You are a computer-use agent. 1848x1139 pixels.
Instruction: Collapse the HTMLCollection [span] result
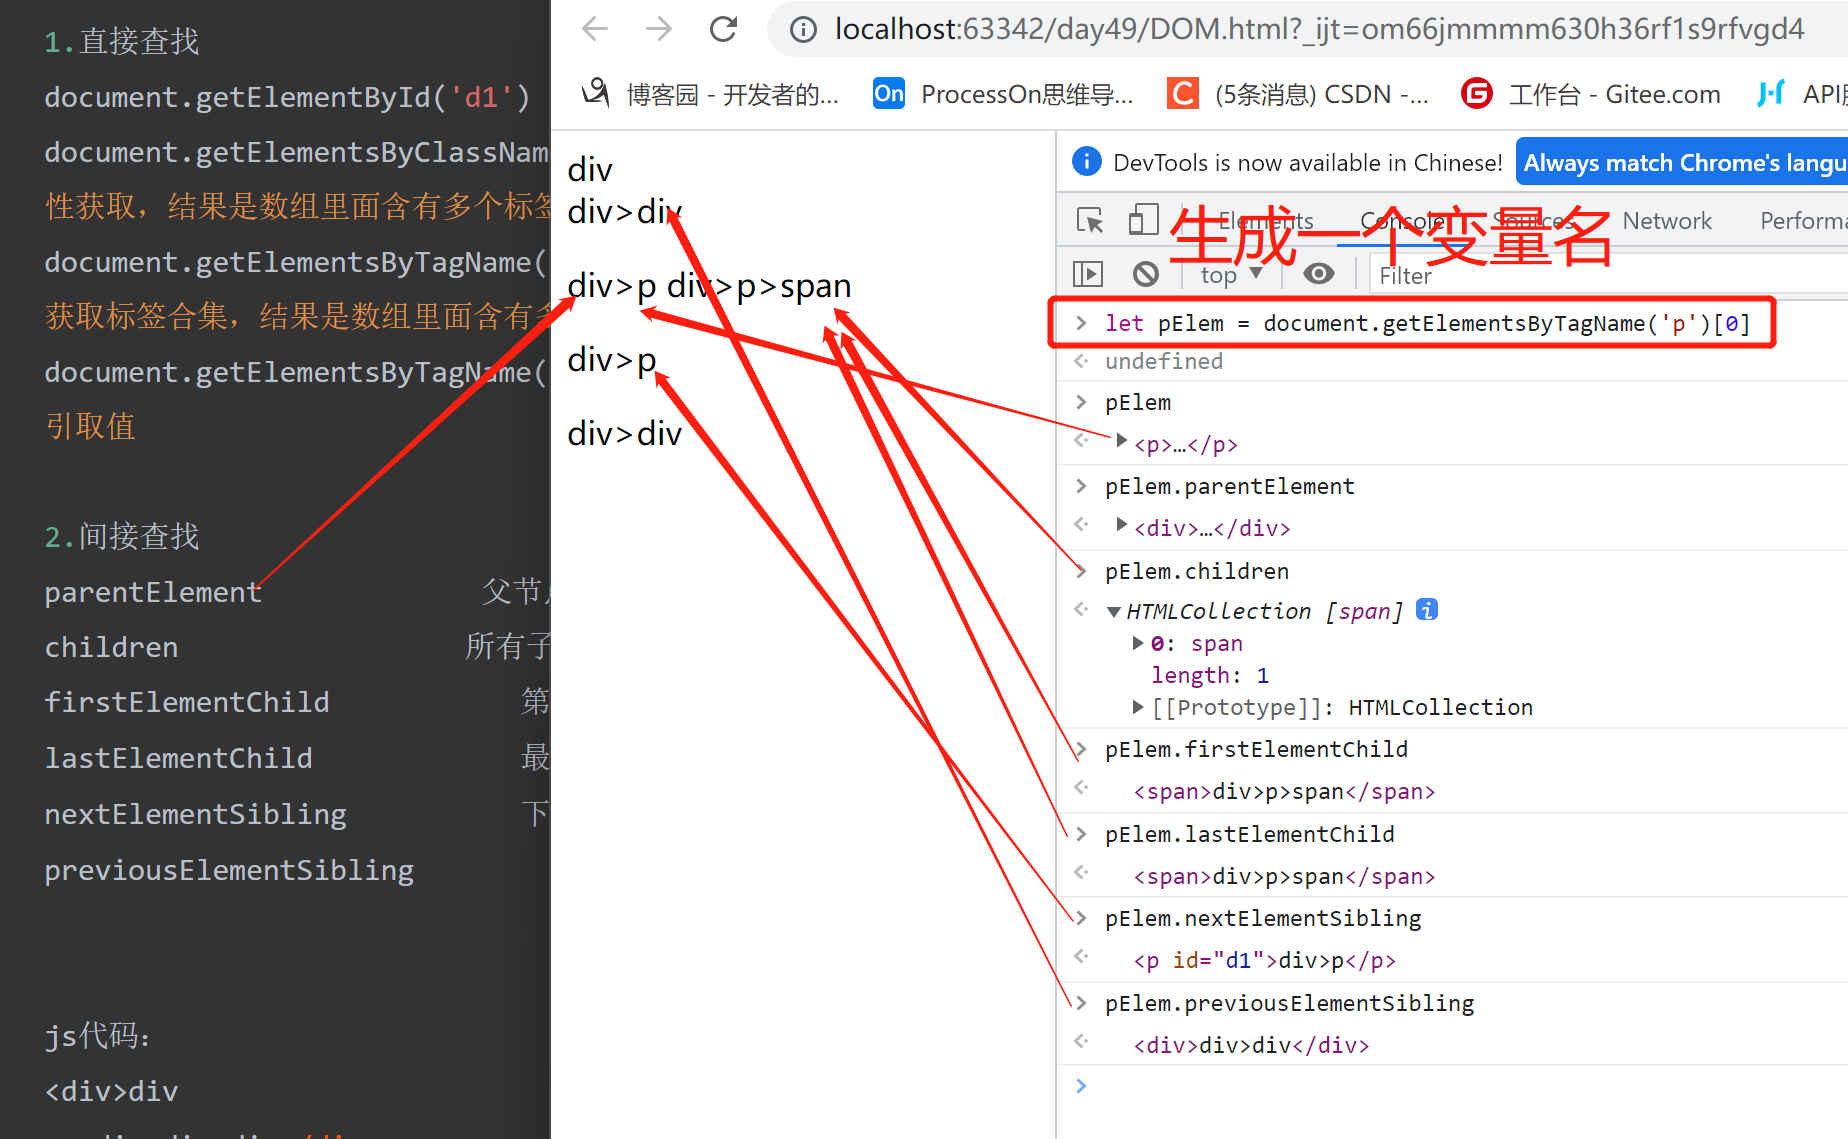coord(1114,612)
